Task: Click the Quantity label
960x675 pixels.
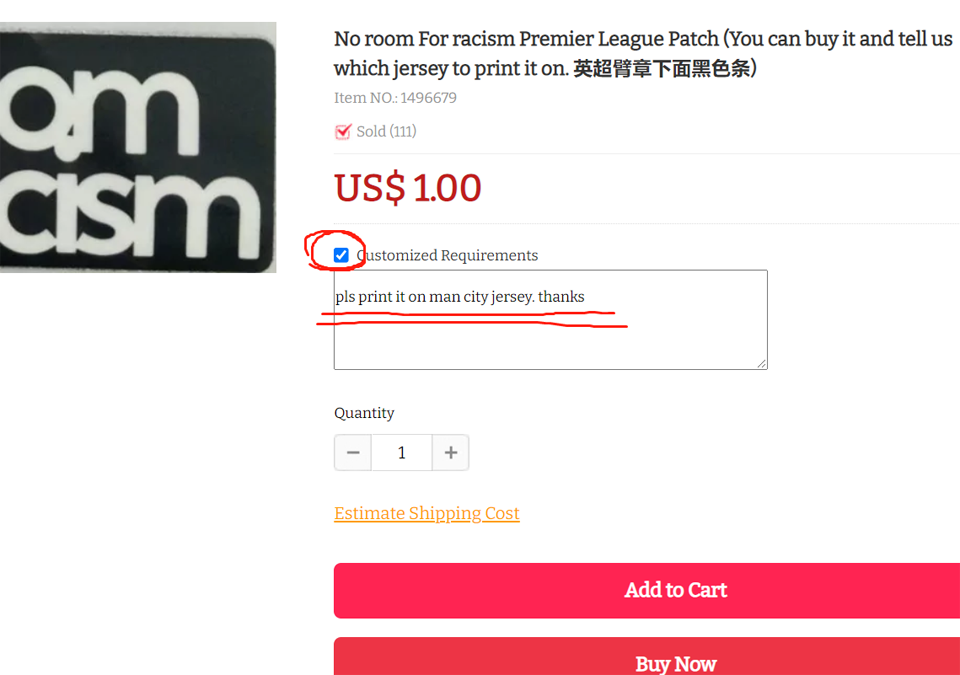Action: click(364, 413)
